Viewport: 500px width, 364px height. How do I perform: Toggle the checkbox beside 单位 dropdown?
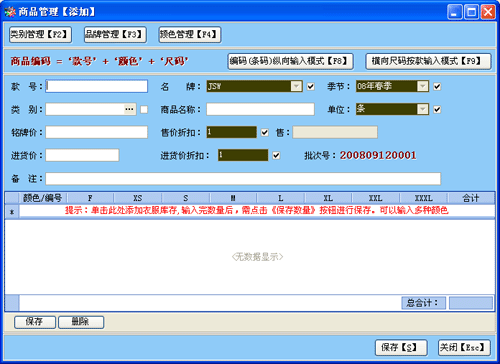click(x=437, y=109)
